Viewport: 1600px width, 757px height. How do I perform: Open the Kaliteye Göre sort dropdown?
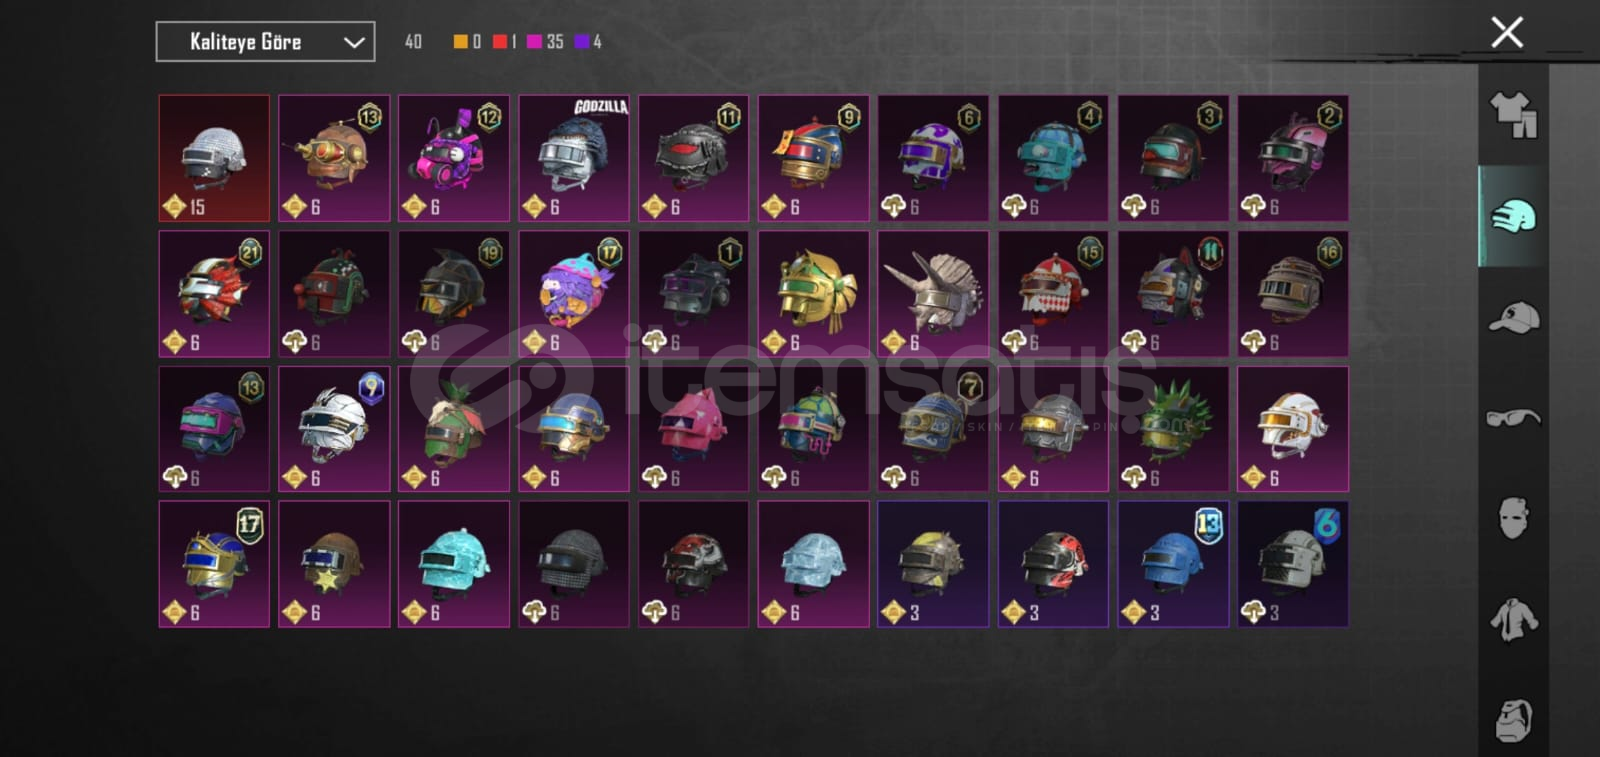point(265,42)
